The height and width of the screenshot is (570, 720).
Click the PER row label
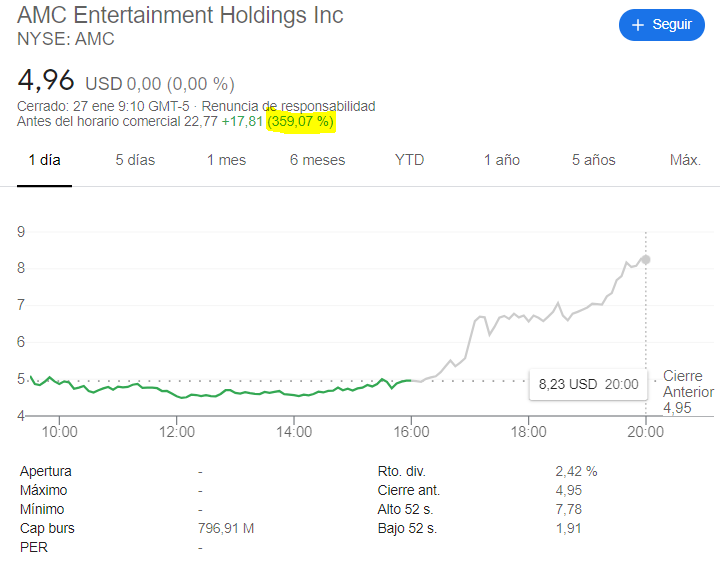point(34,547)
